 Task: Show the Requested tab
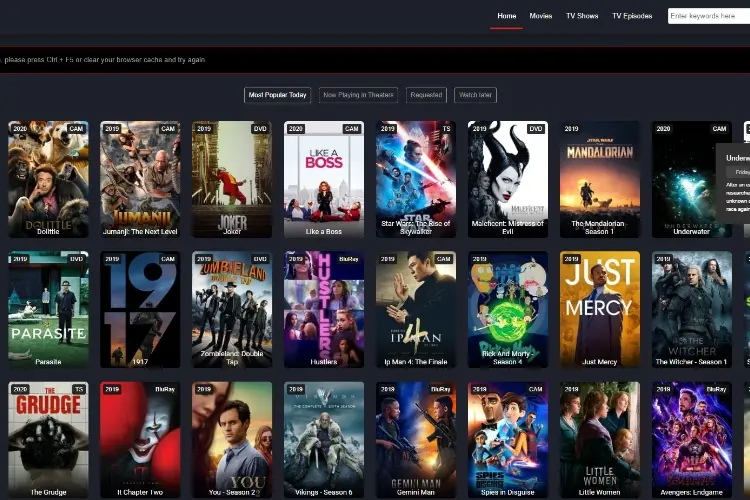(x=426, y=95)
